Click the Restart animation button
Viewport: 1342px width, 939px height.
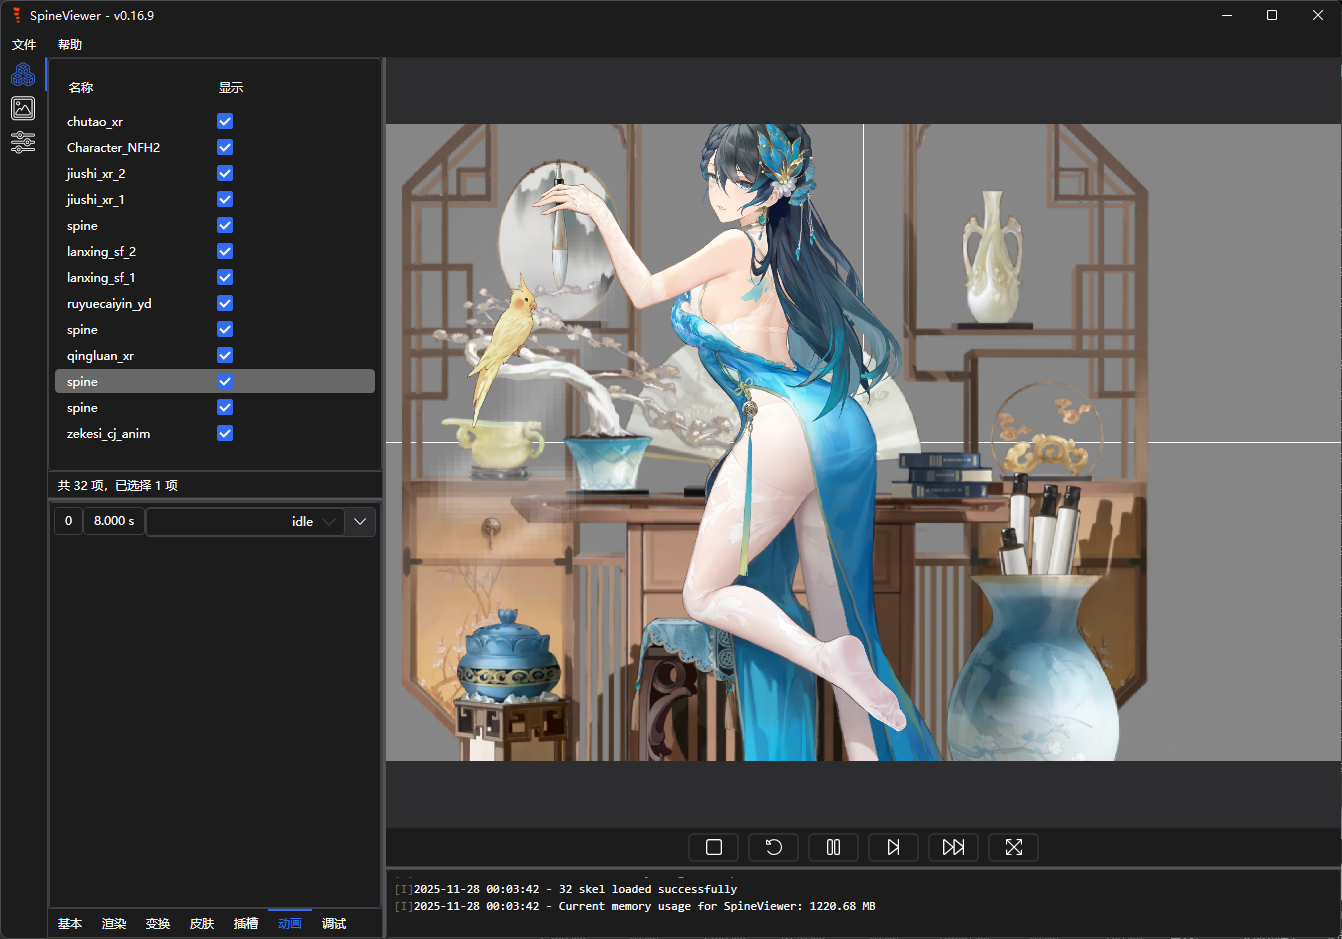tap(774, 847)
